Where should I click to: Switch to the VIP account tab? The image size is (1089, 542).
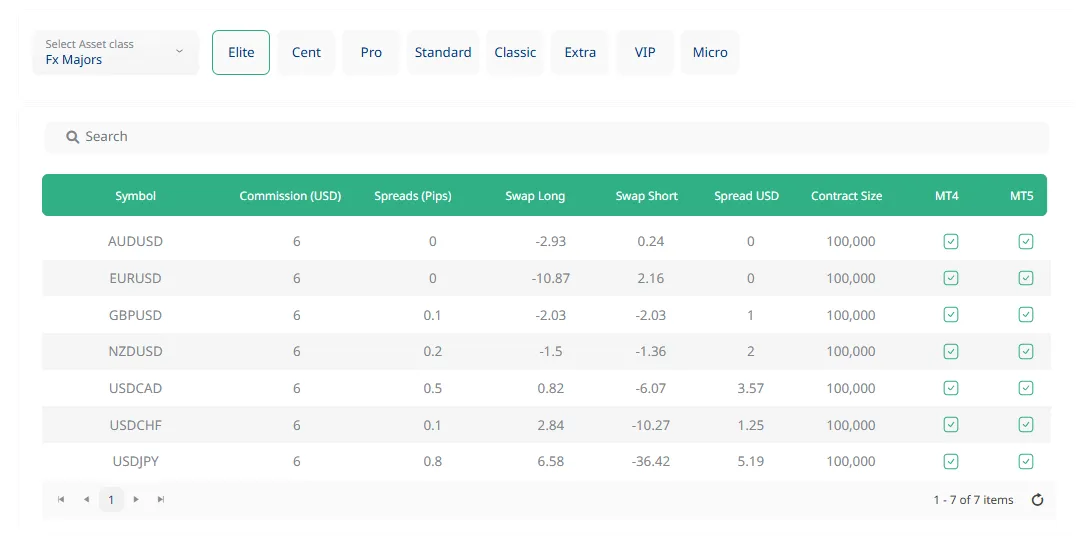pyautogui.click(x=645, y=52)
